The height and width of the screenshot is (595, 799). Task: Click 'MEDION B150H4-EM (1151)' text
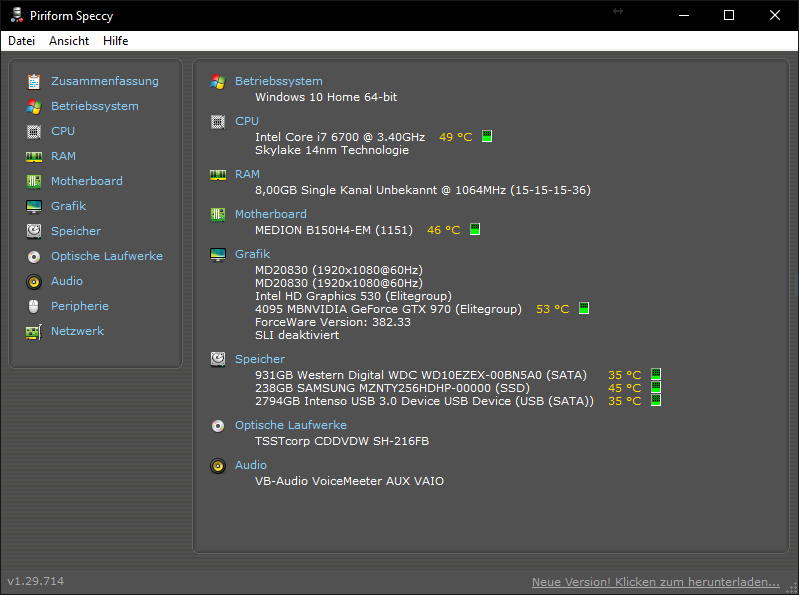(334, 230)
